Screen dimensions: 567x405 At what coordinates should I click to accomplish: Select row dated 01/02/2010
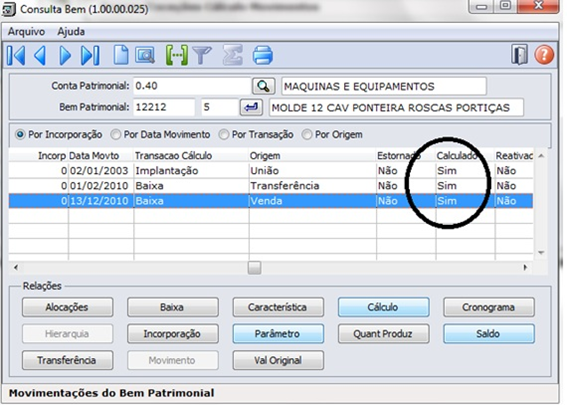coord(271,186)
